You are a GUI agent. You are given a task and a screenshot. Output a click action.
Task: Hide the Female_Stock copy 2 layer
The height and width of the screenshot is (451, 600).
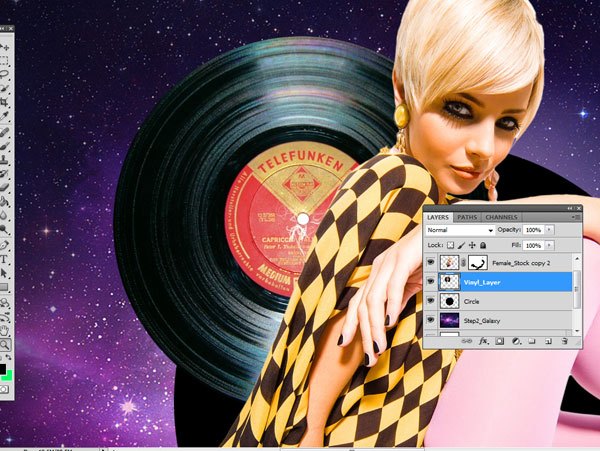tap(430, 262)
